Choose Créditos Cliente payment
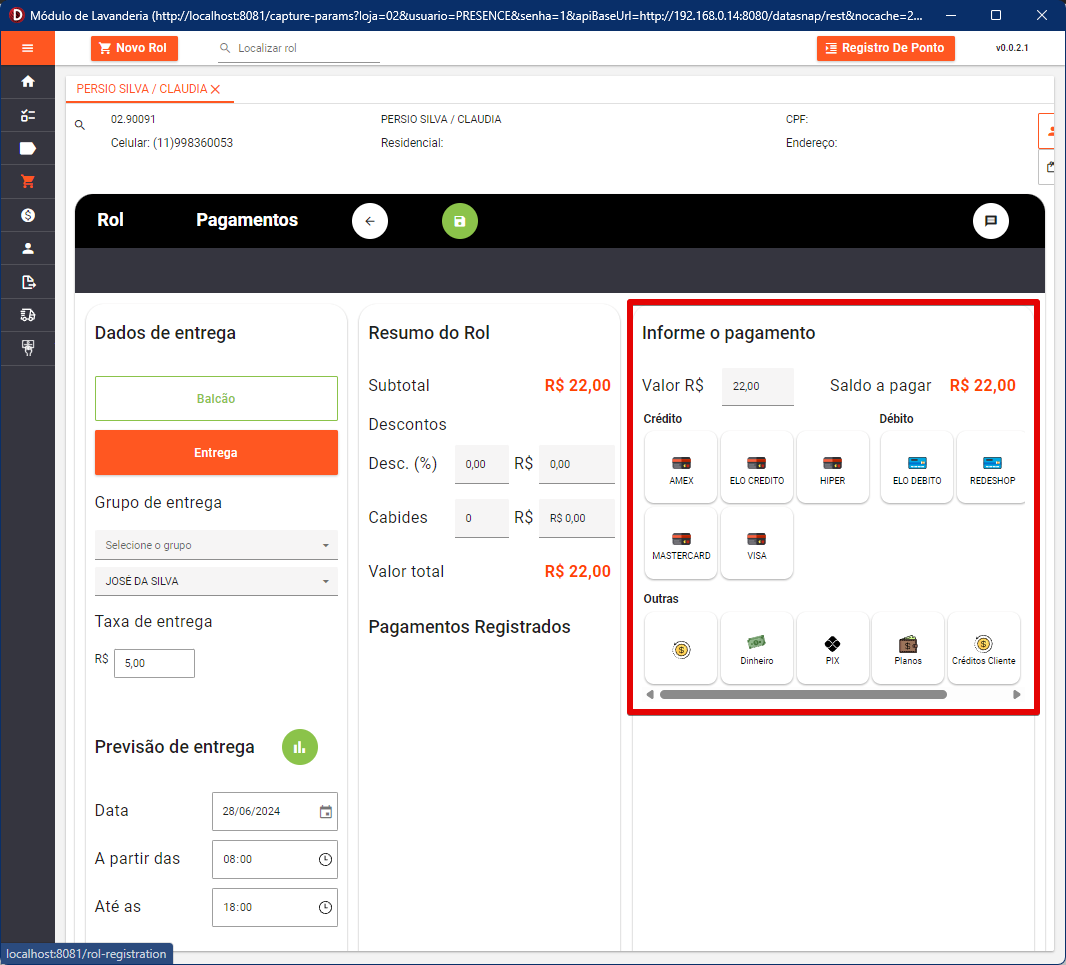Screen dimensions: 1066x965 983,649
